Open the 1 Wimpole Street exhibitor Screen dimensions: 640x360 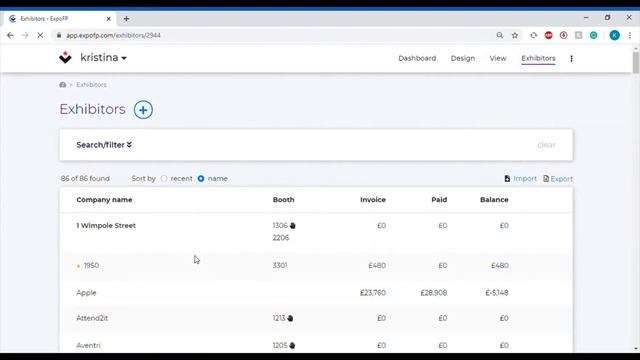pyautogui.click(x=106, y=226)
